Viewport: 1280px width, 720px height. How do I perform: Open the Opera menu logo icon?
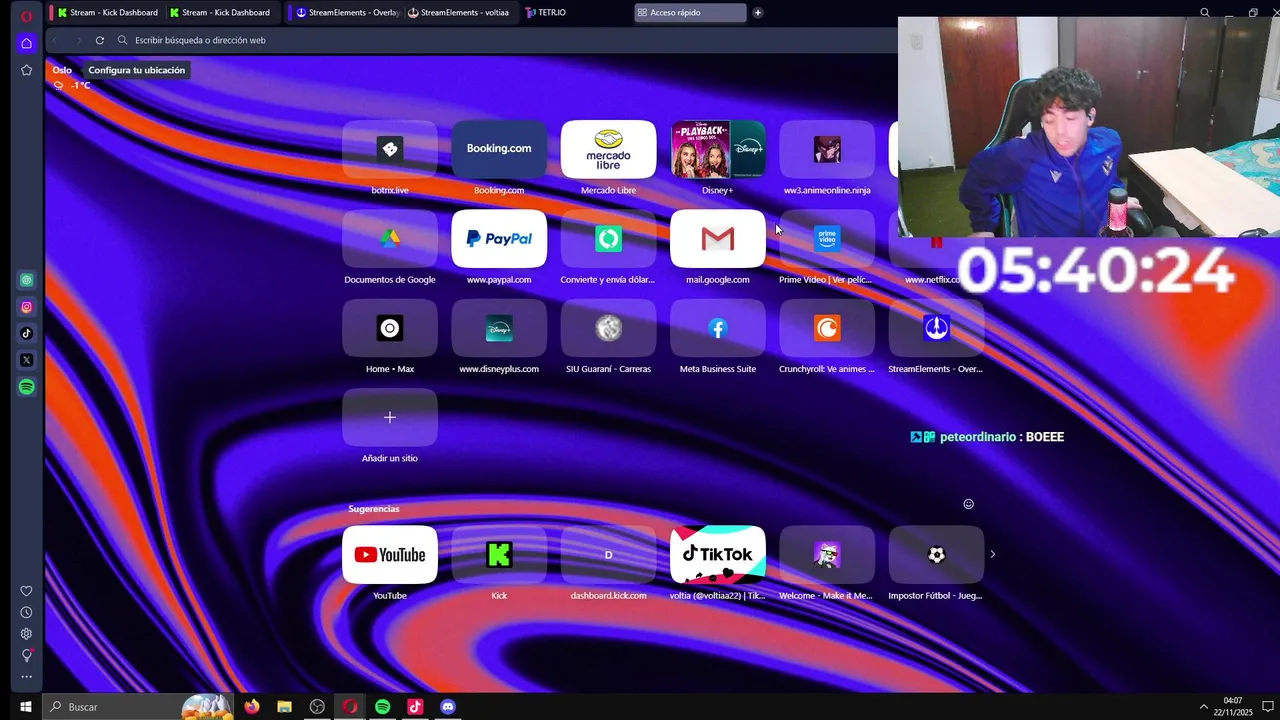[26, 15]
